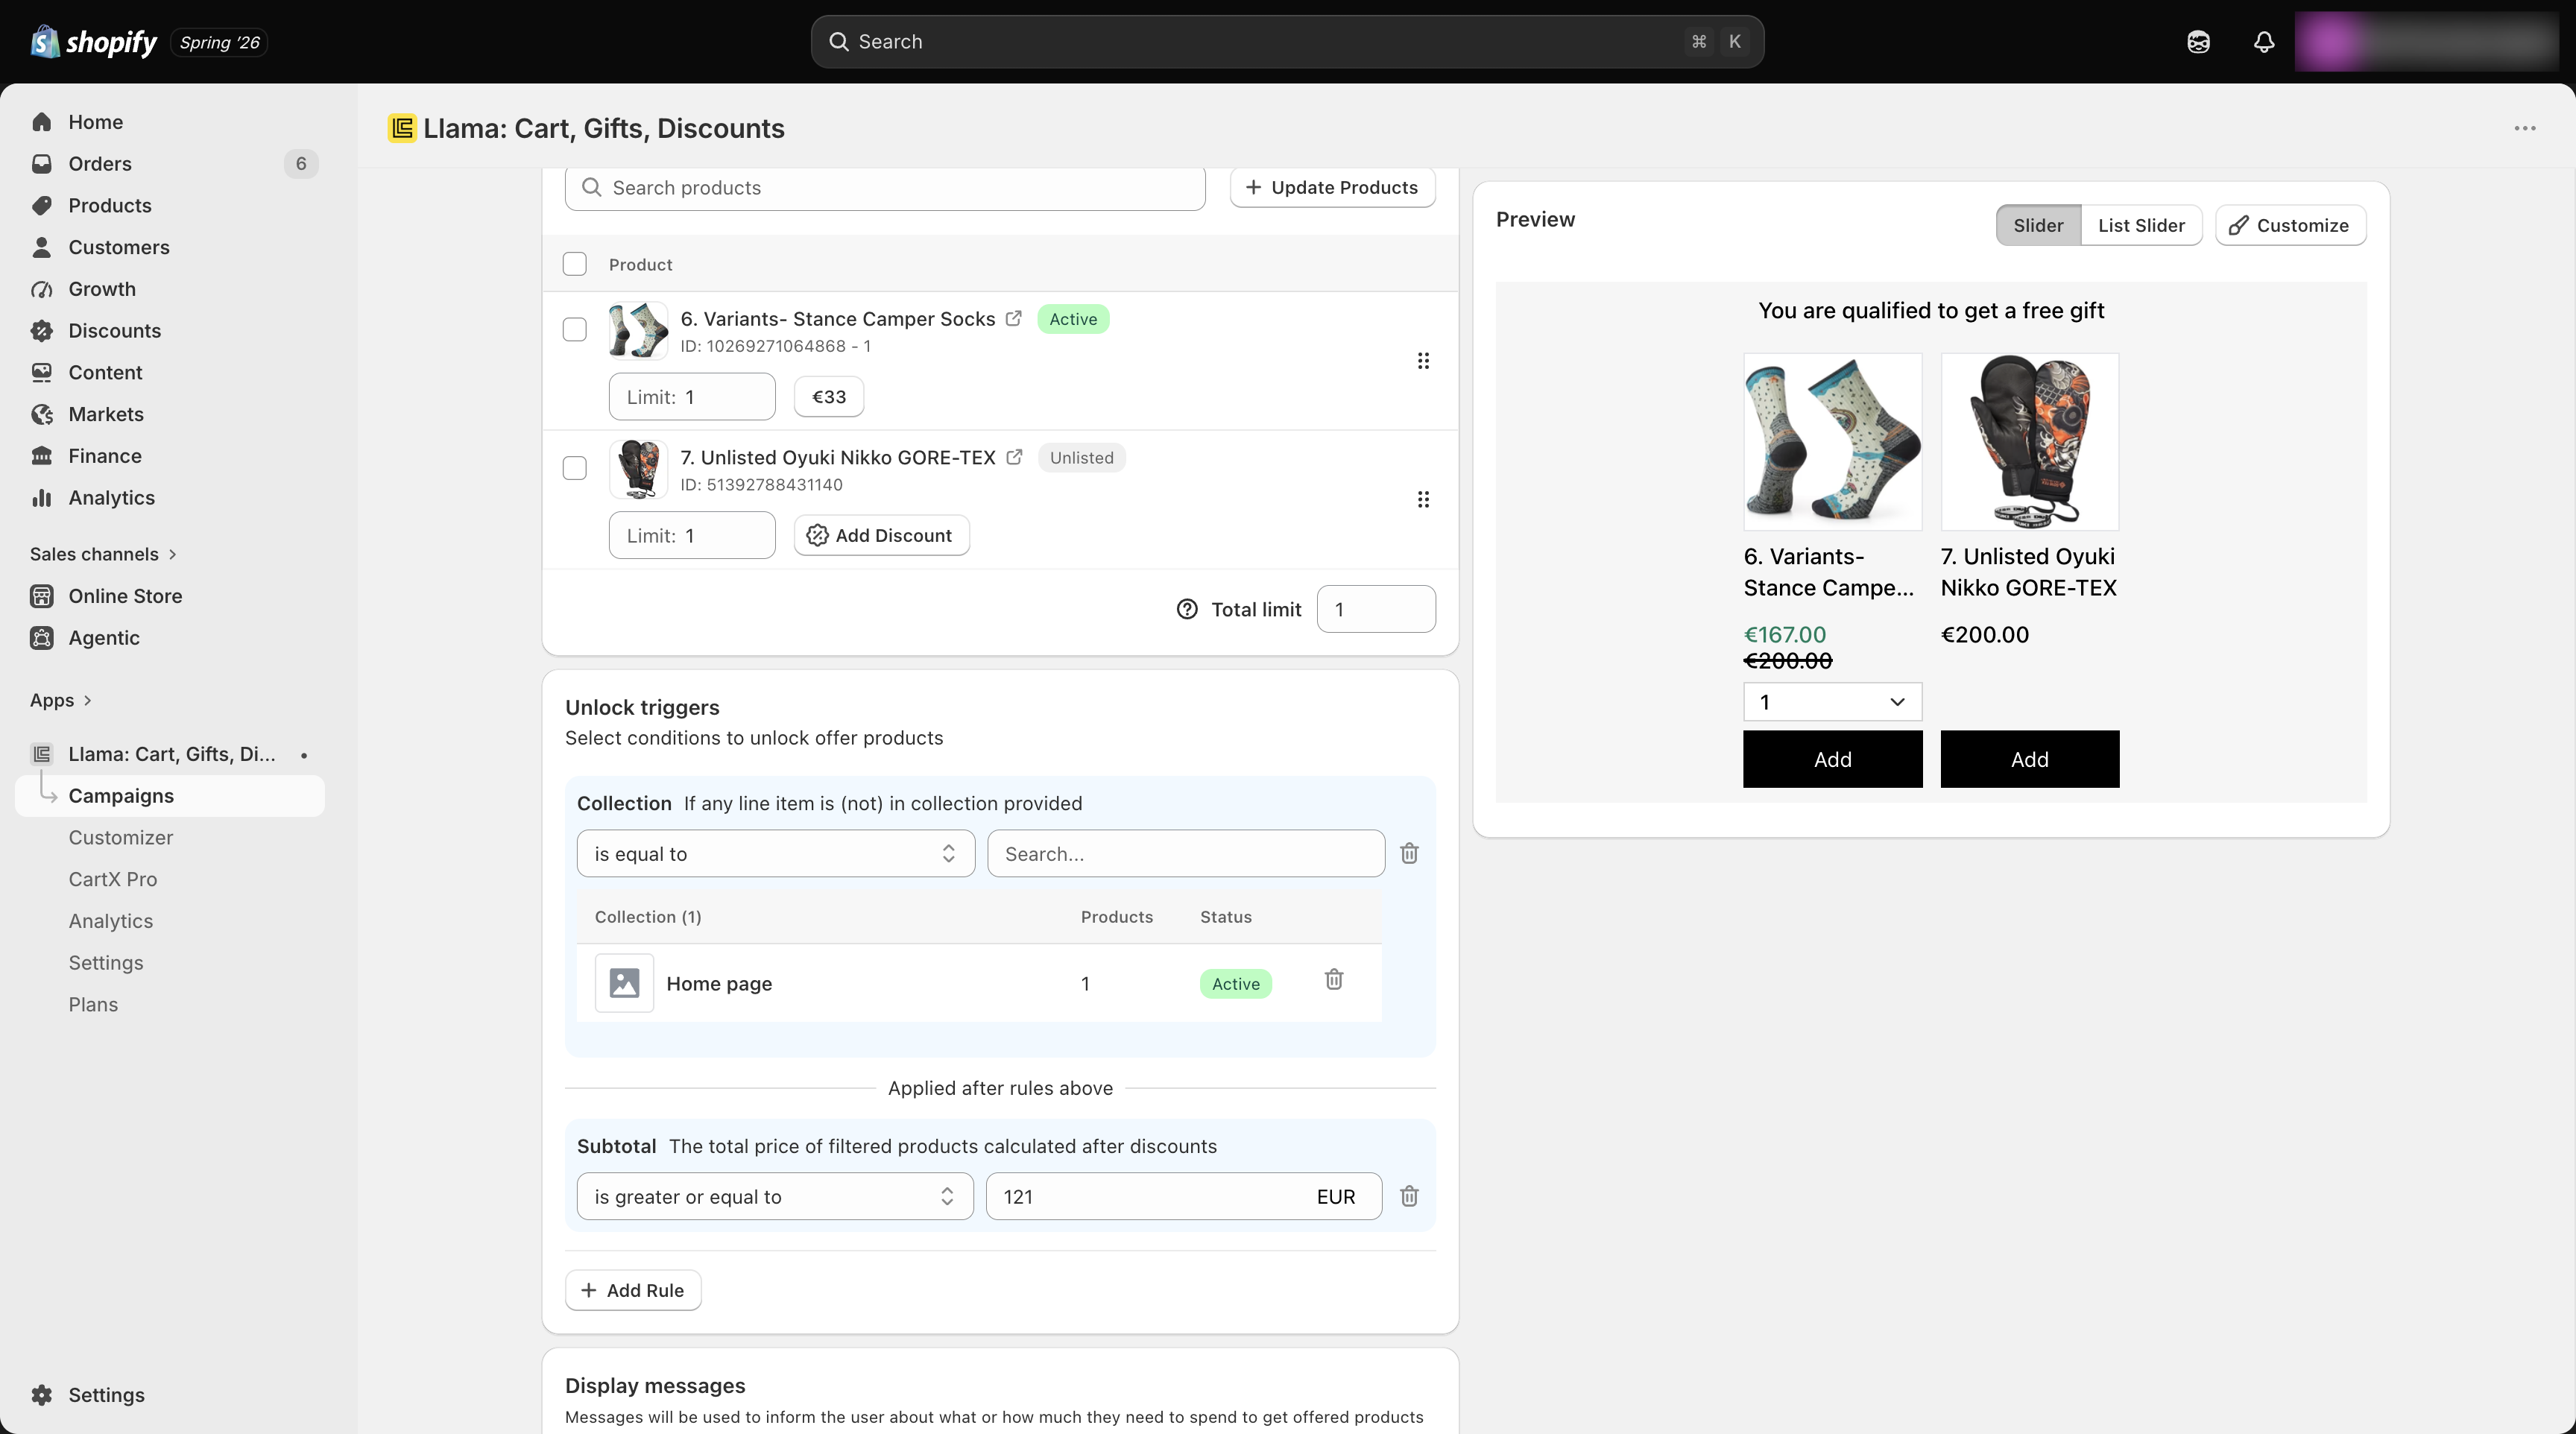Click the €33 discount button for Camper Socks
Viewport: 2576px width, 1434px height.
(829, 397)
